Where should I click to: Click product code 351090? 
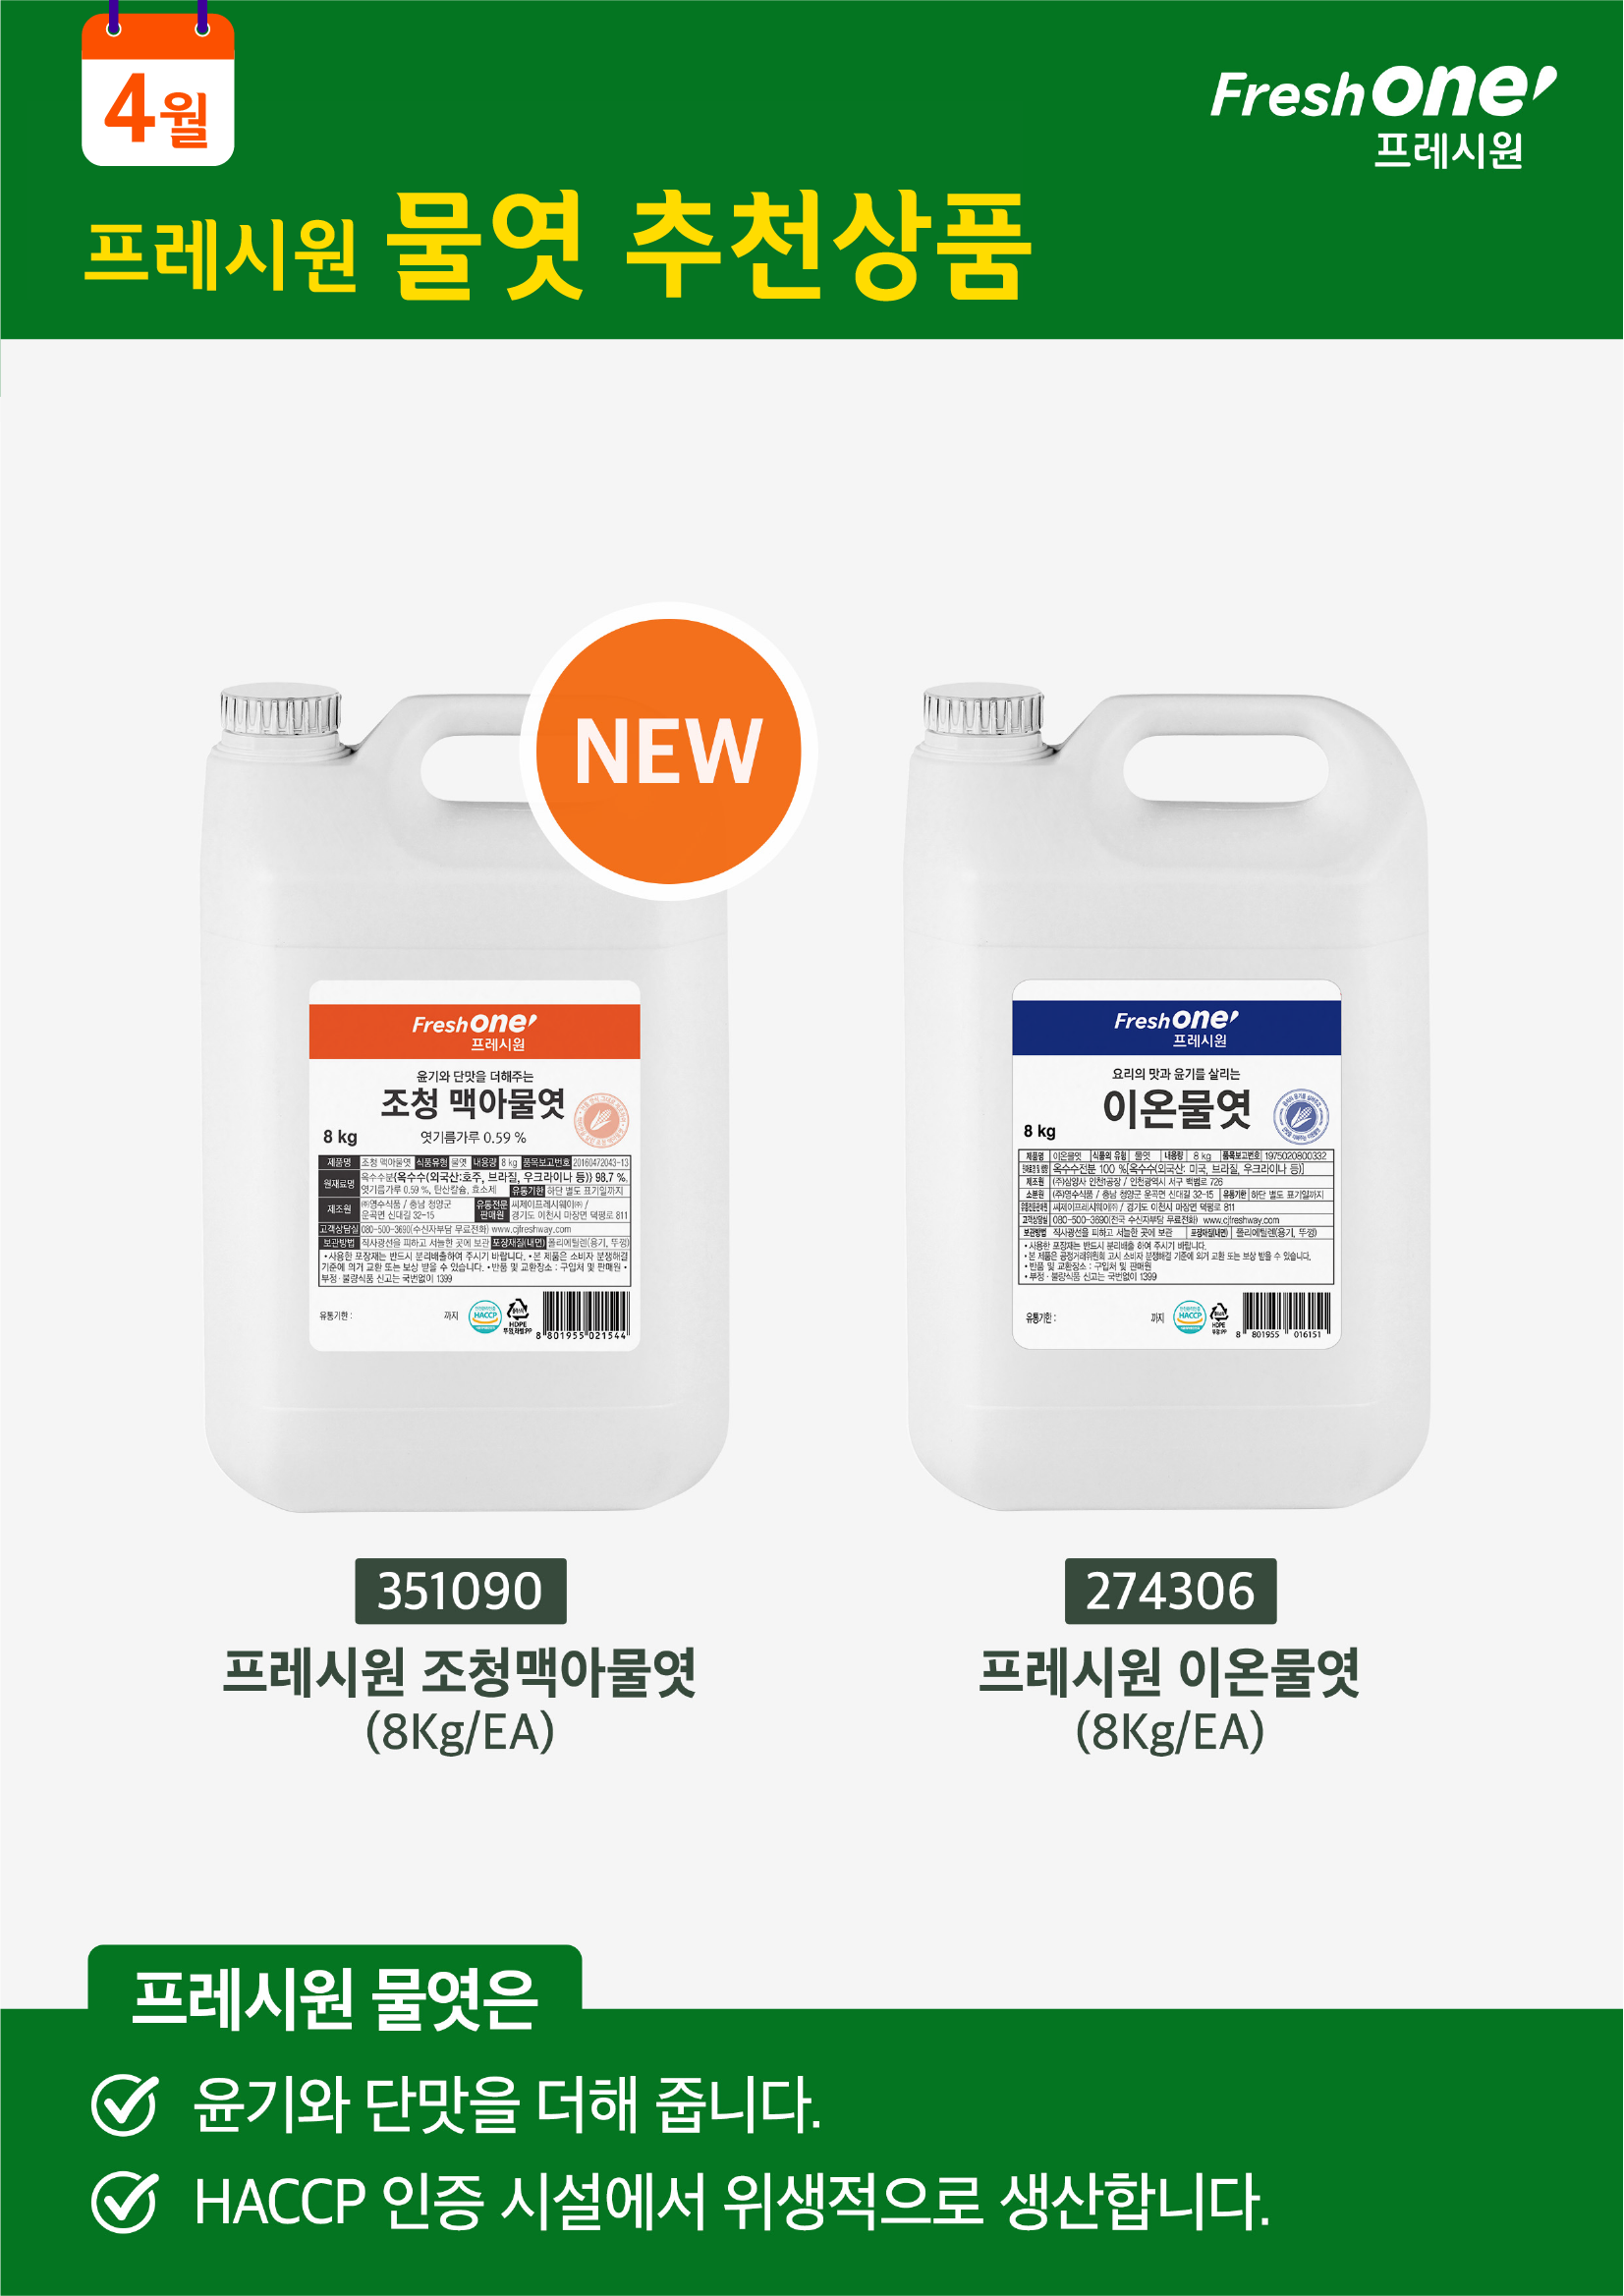click(x=460, y=1591)
